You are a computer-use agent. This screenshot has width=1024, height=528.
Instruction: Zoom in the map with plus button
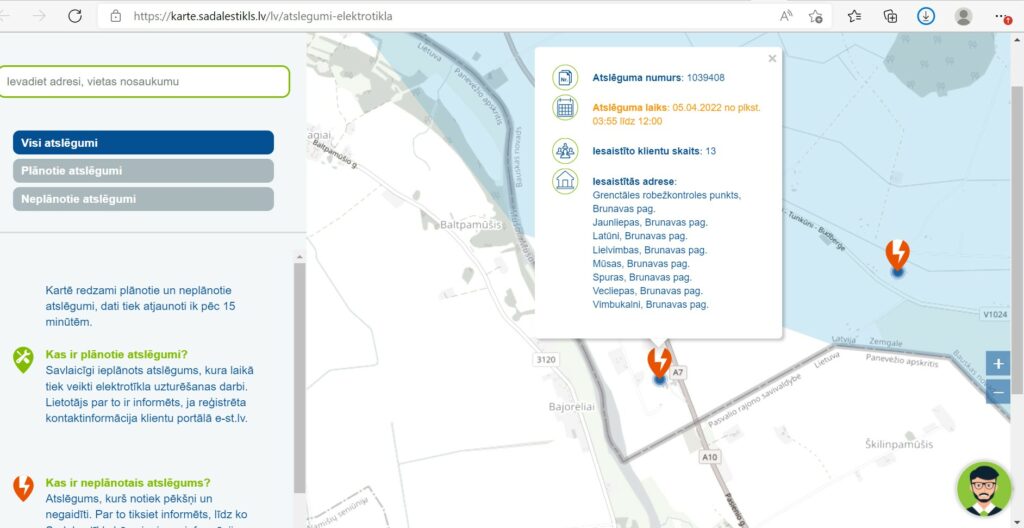click(x=997, y=363)
